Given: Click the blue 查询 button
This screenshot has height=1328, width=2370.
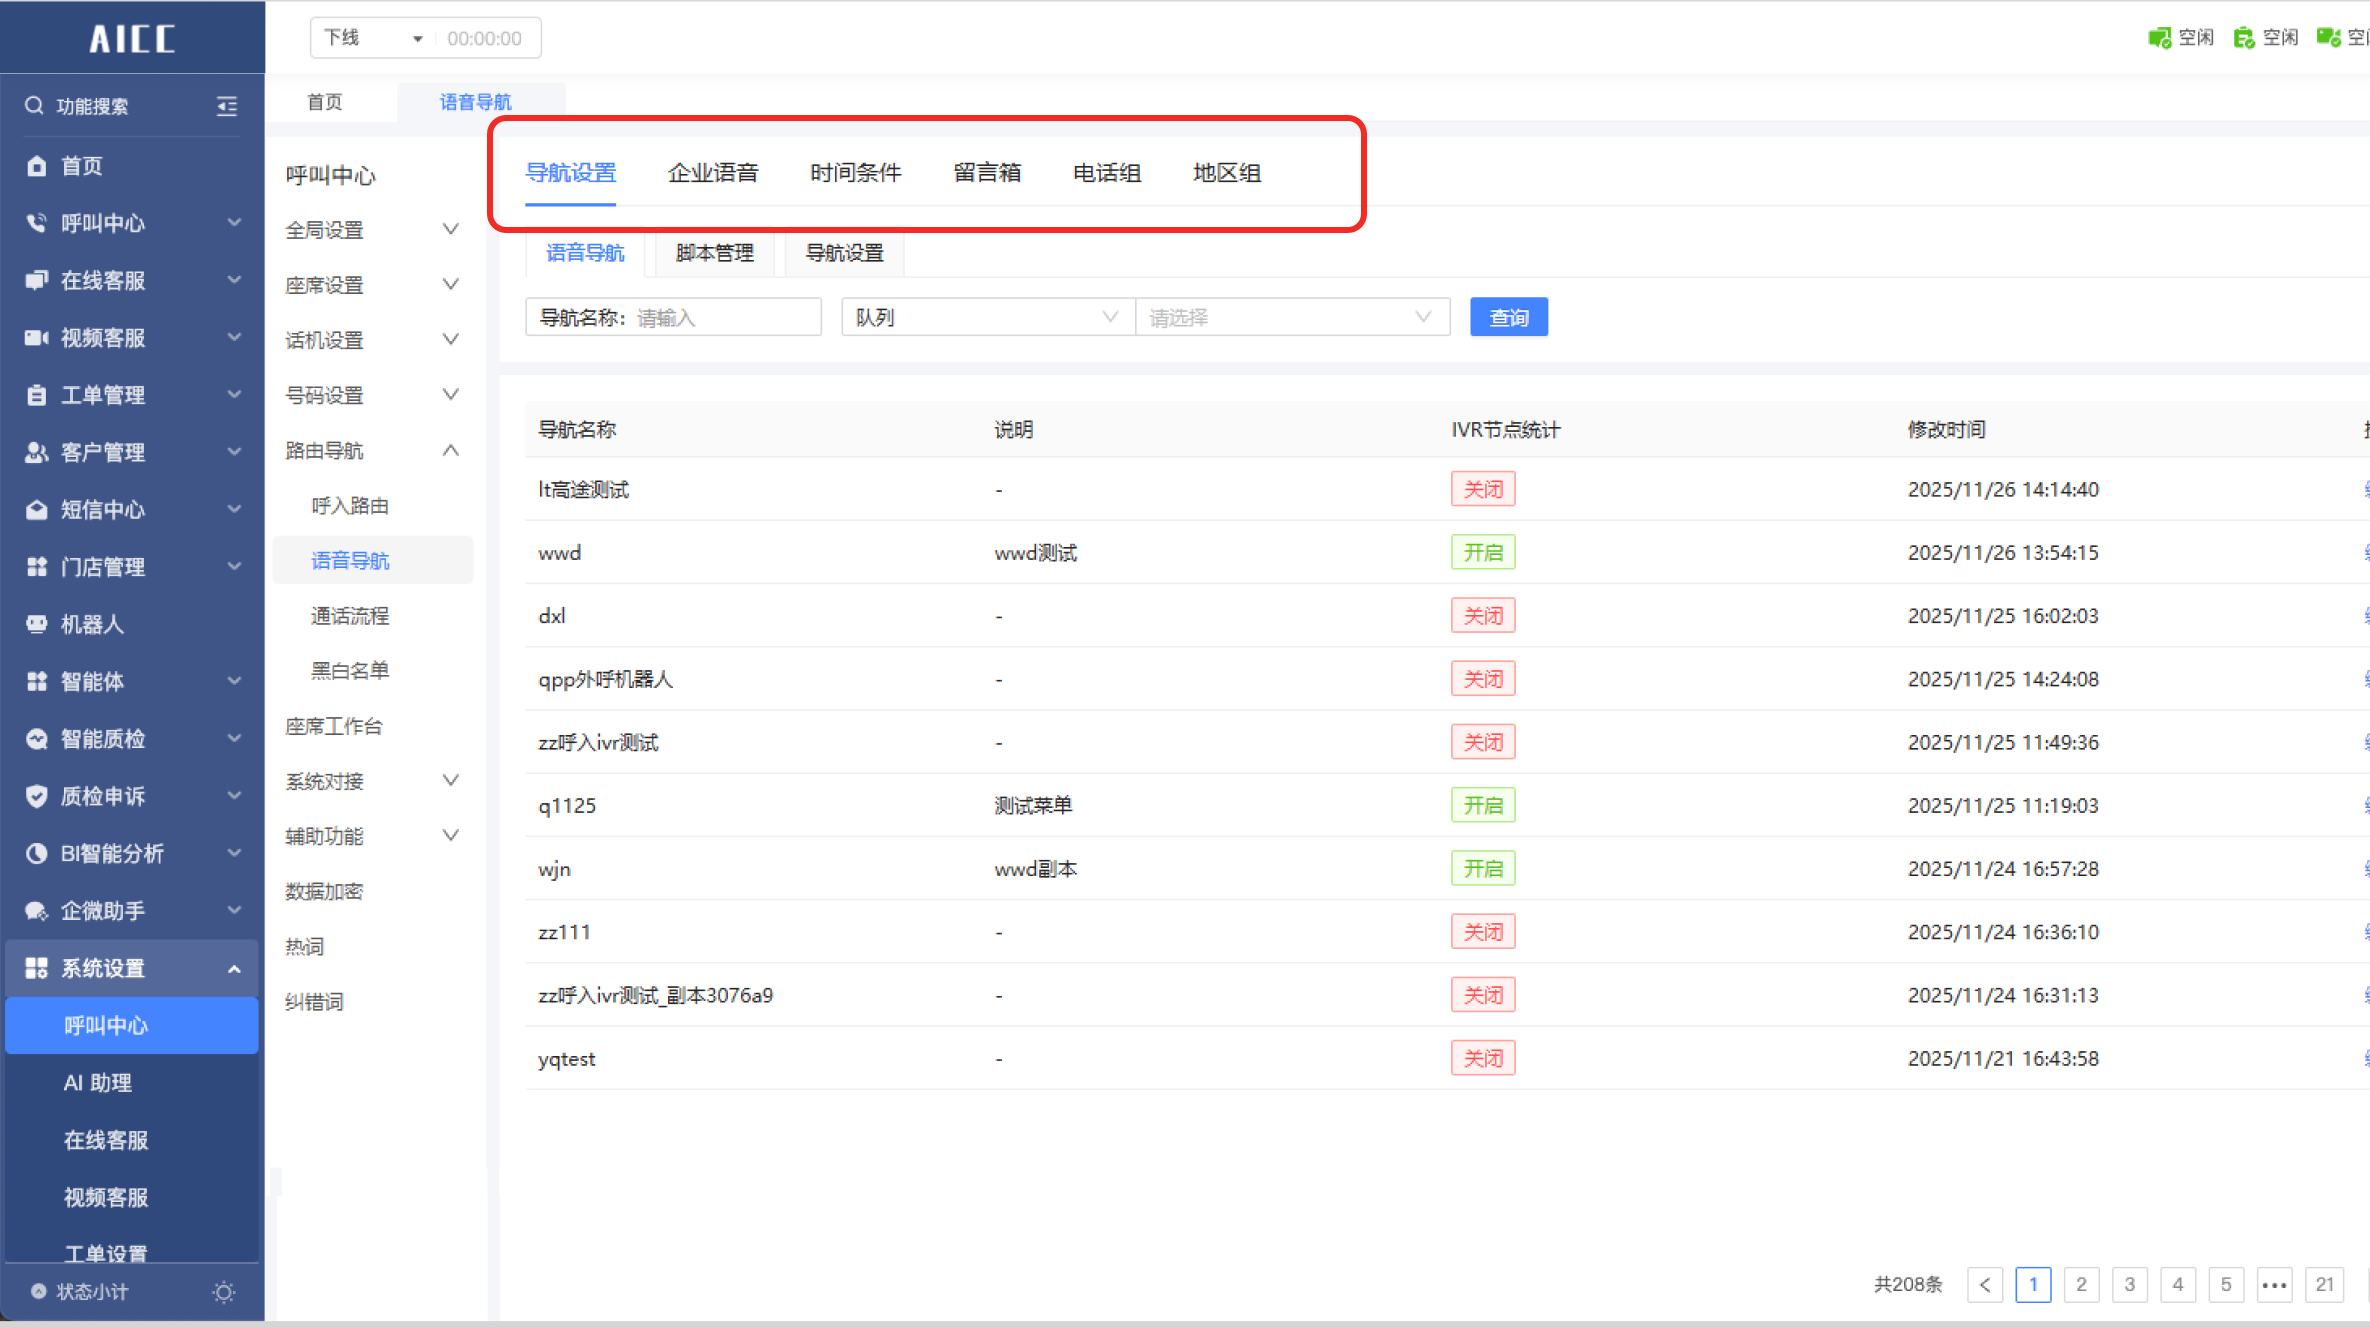Looking at the screenshot, I should coord(1508,318).
